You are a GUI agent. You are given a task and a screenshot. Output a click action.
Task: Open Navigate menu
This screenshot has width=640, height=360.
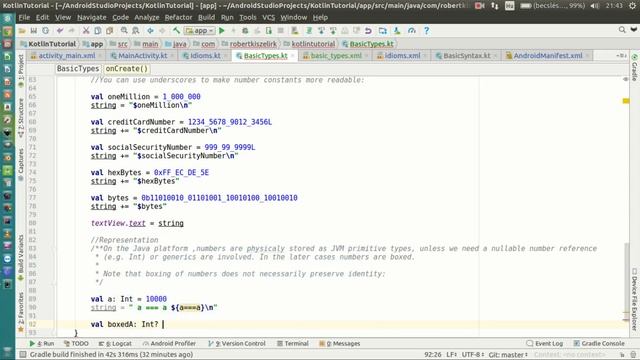tap(91, 18)
